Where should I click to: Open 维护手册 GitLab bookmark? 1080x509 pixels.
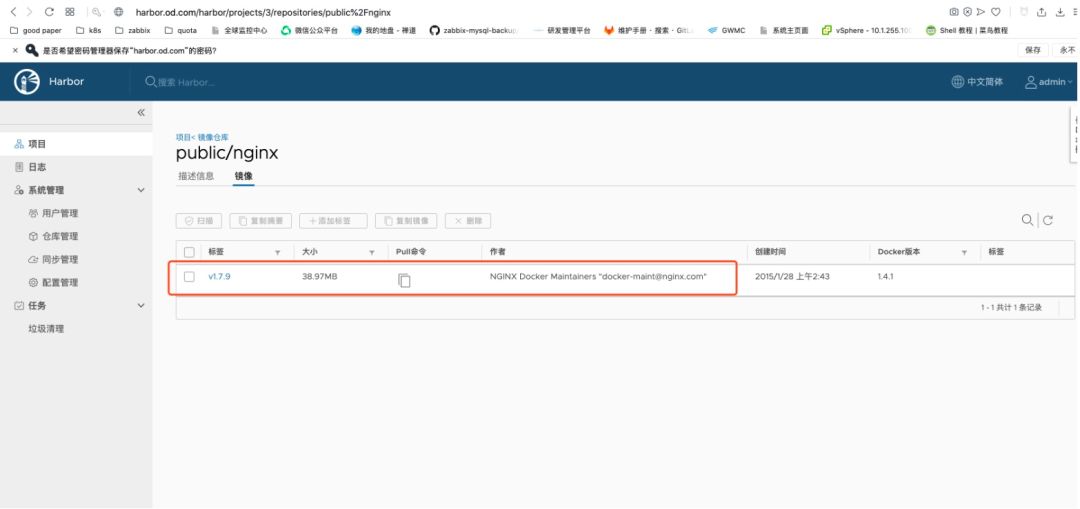(648, 30)
